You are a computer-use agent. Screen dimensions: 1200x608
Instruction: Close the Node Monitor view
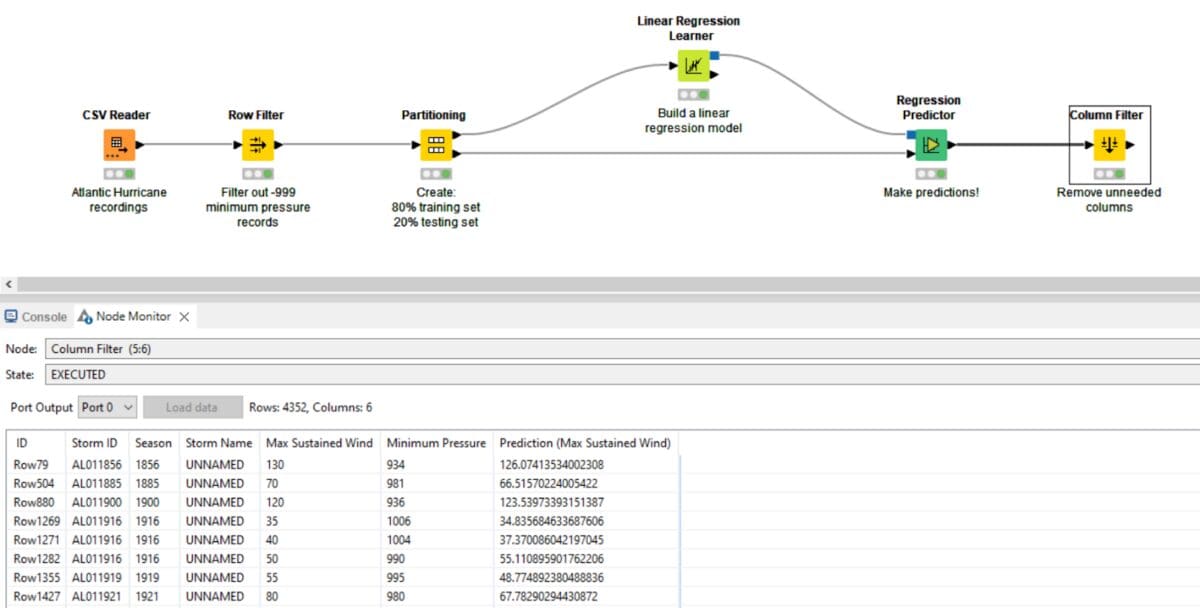[x=183, y=317]
